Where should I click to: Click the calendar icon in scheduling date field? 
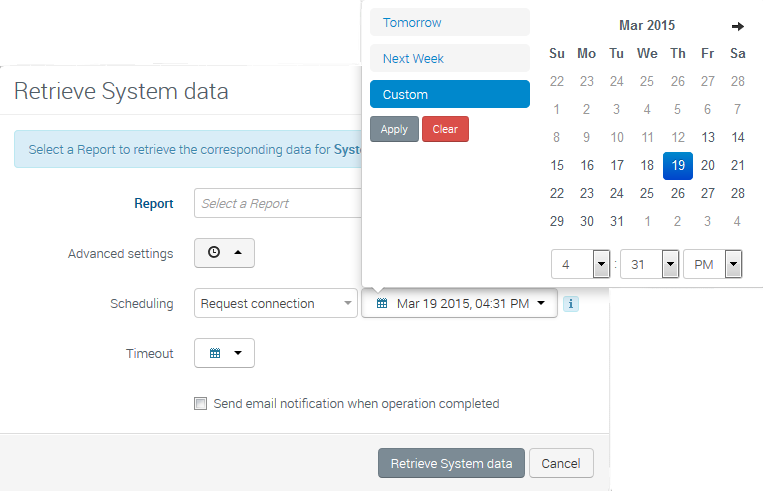click(382, 303)
